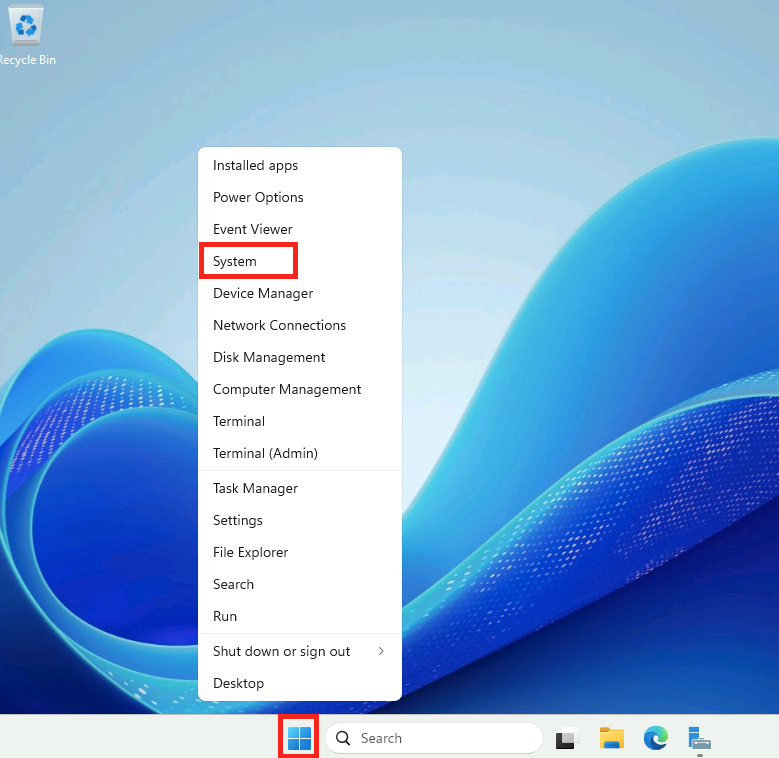Focus the taskbar Search field
The image size is (779, 758).
click(x=434, y=738)
